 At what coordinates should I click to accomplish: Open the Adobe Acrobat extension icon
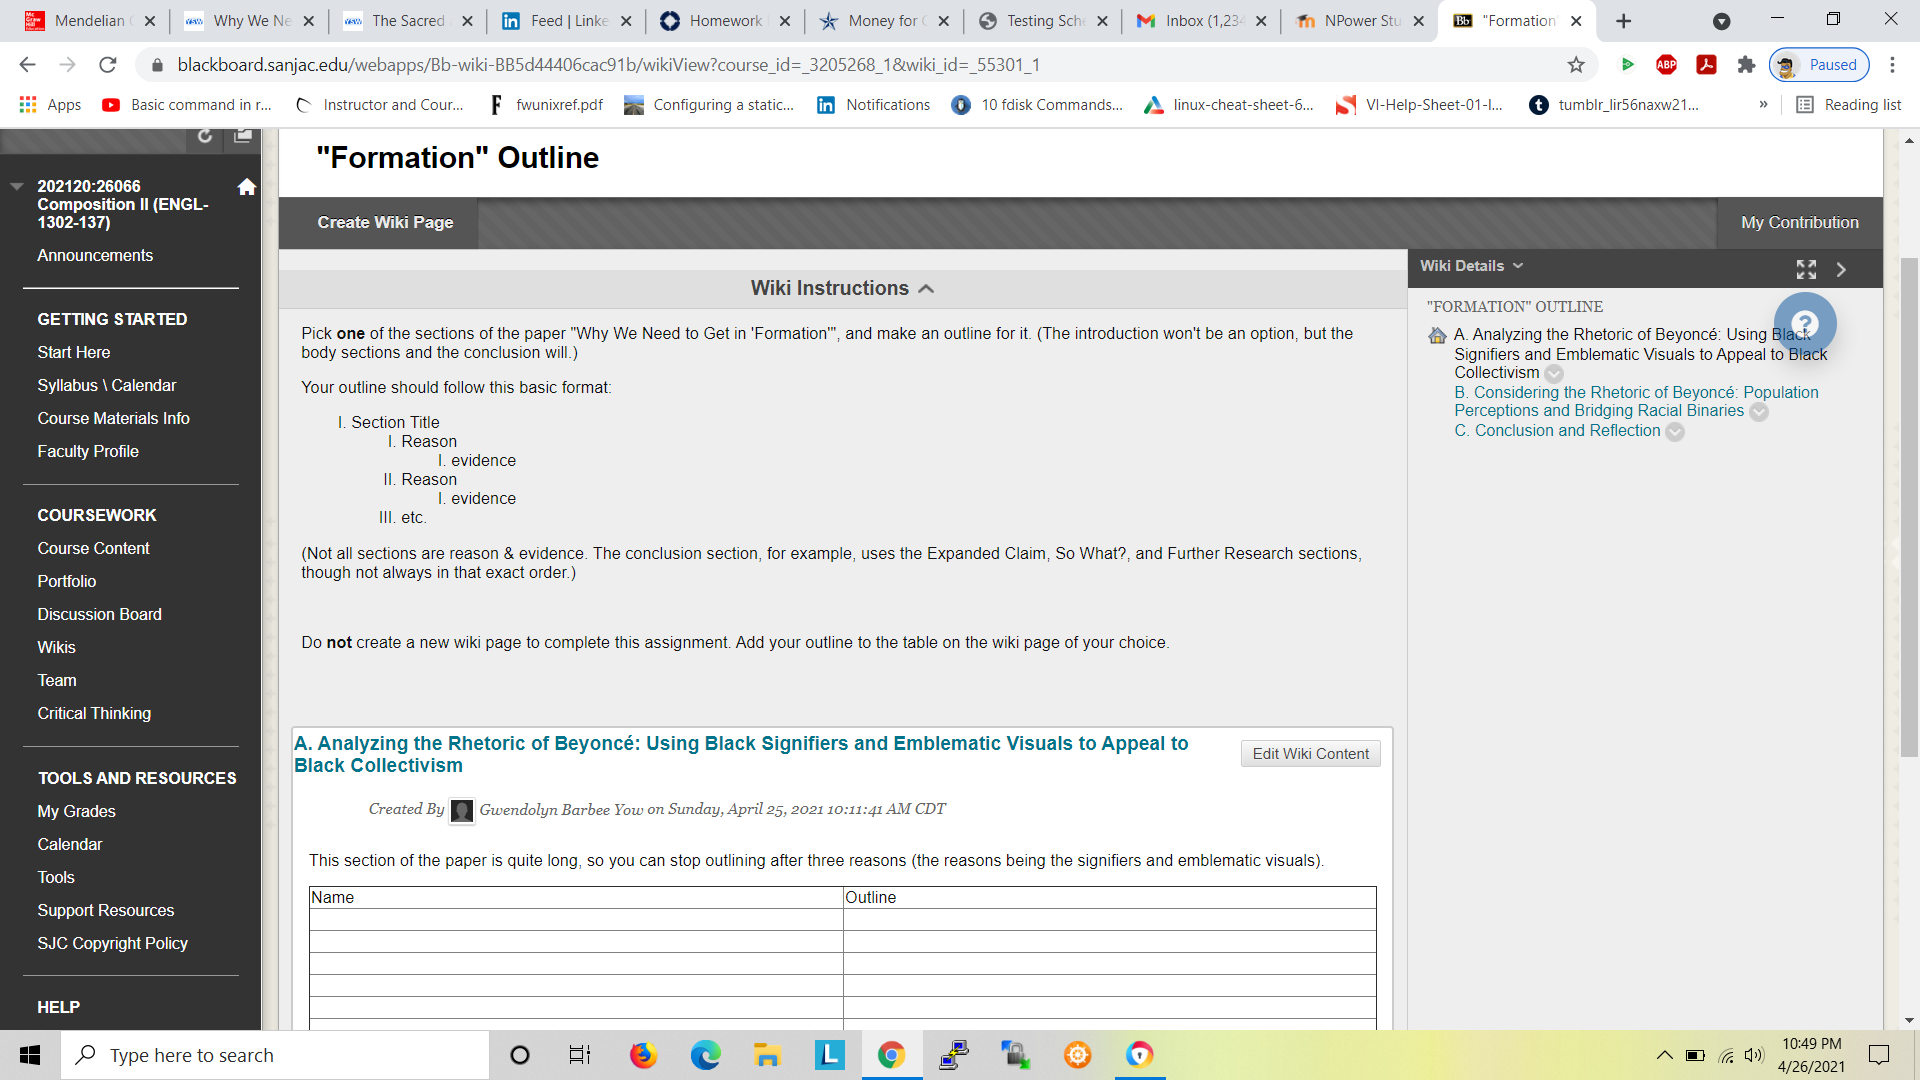coord(1706,65)
